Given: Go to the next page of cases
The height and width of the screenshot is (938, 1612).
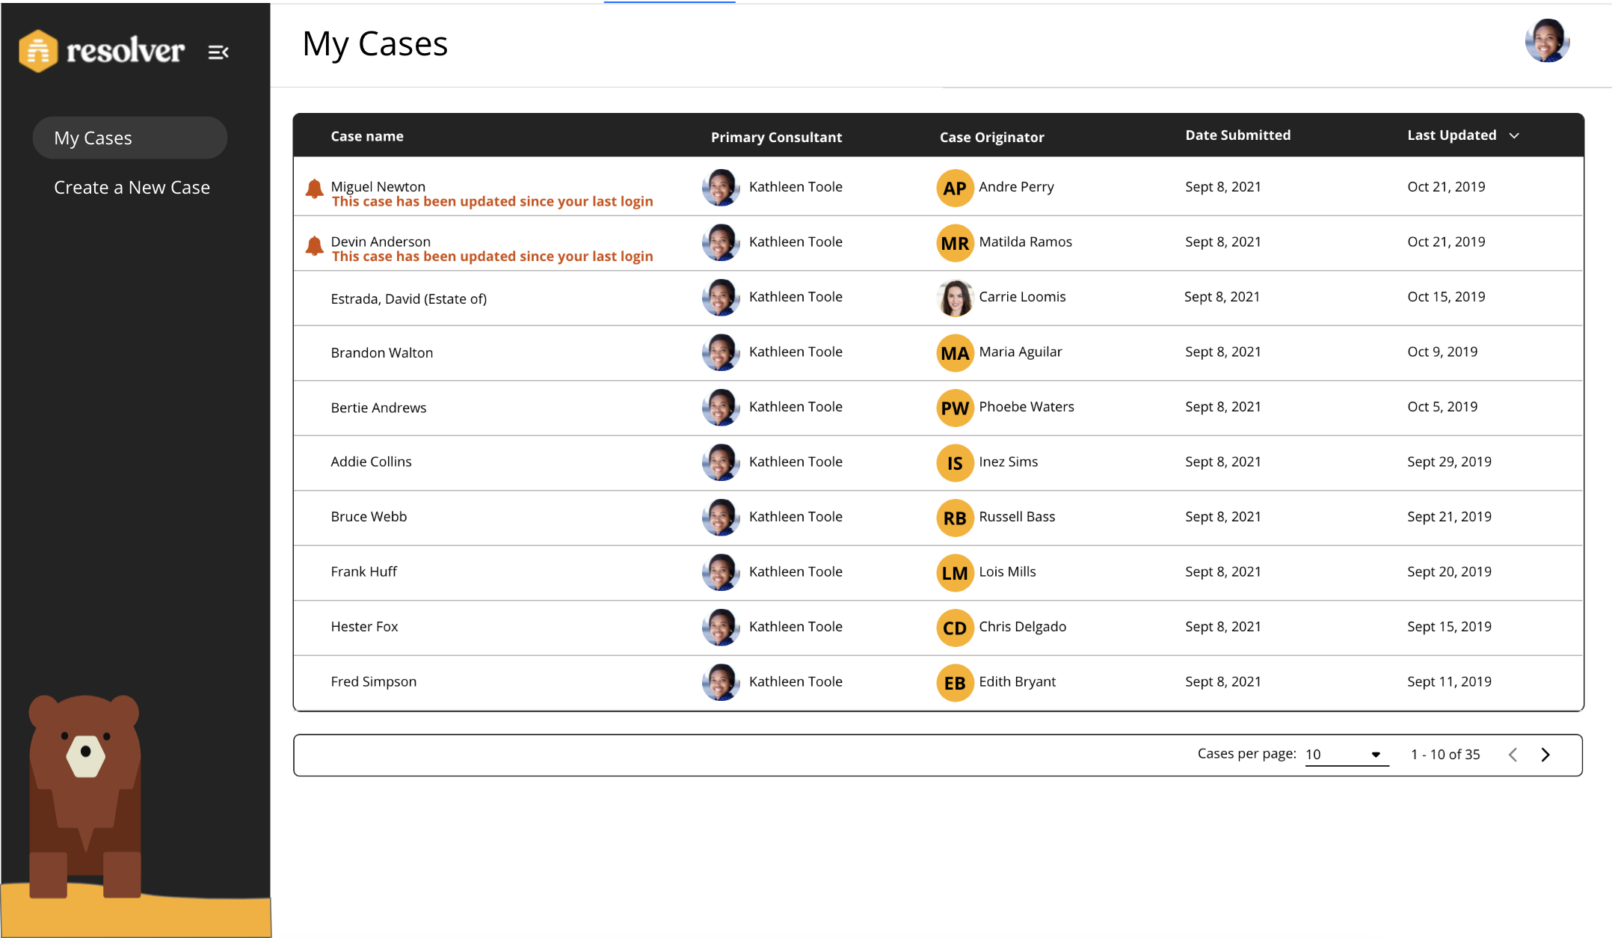Looking at the screenshot, I should click(1545, 755).
